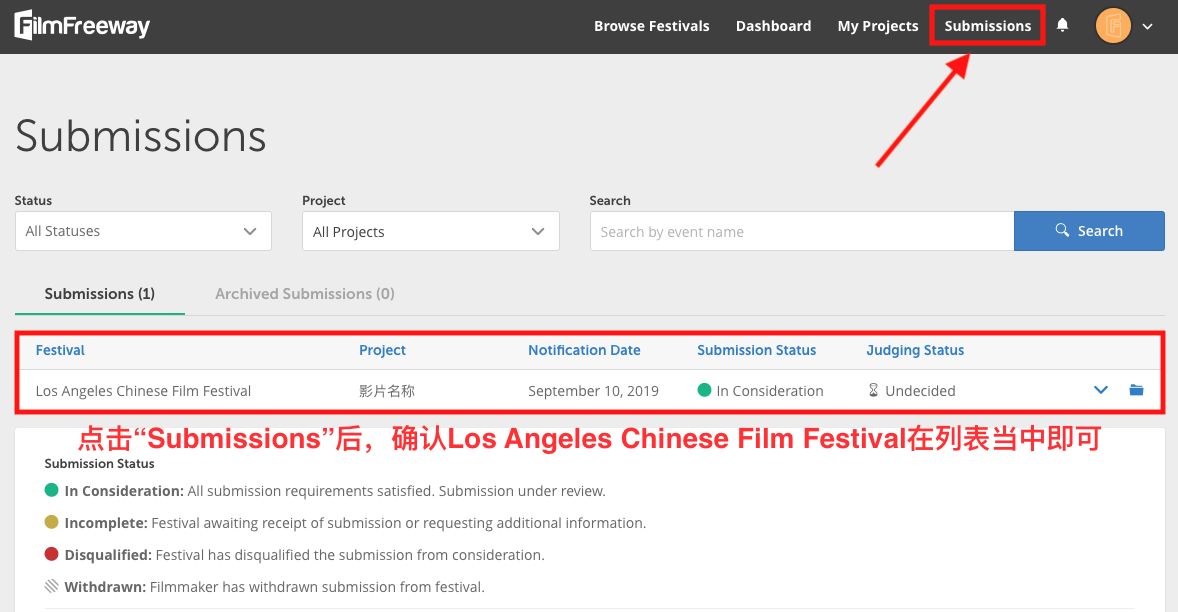This screenshot has height=612, width=1178.
Task: Sort by Festival column header
Action: point(60,350)
